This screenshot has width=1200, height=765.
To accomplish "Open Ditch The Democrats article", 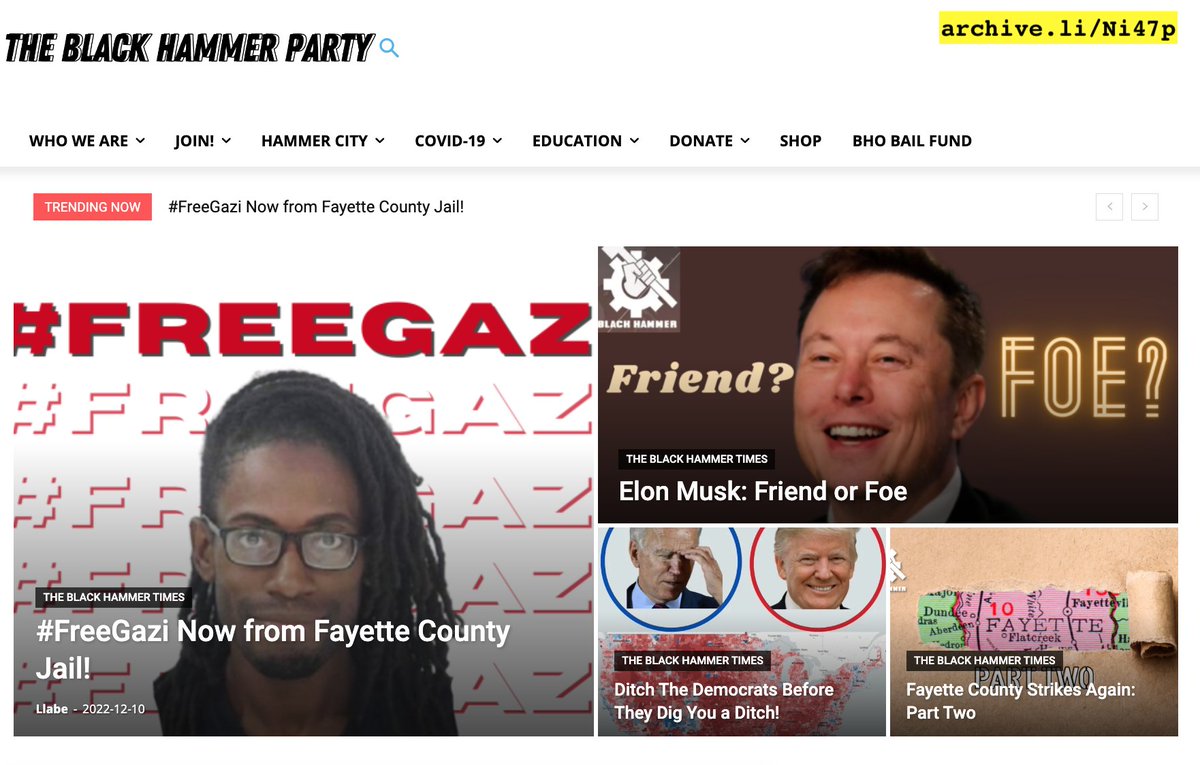I will (x=724, y=701).
